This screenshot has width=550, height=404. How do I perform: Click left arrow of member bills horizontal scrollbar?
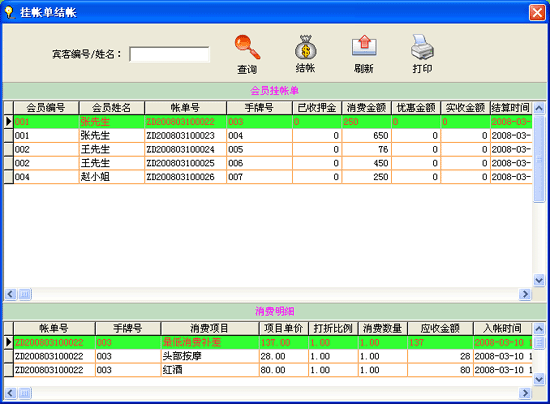pos(10,294)
